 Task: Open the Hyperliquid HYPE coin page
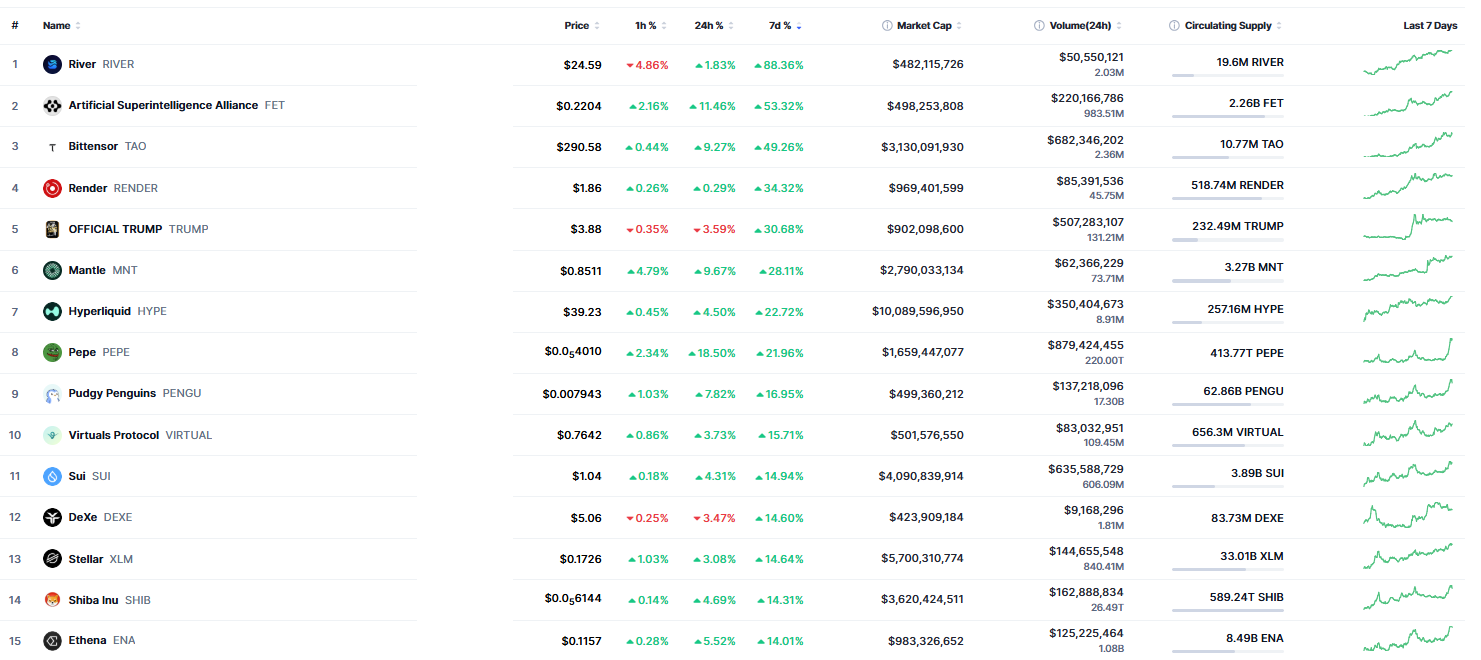[99, 311]
